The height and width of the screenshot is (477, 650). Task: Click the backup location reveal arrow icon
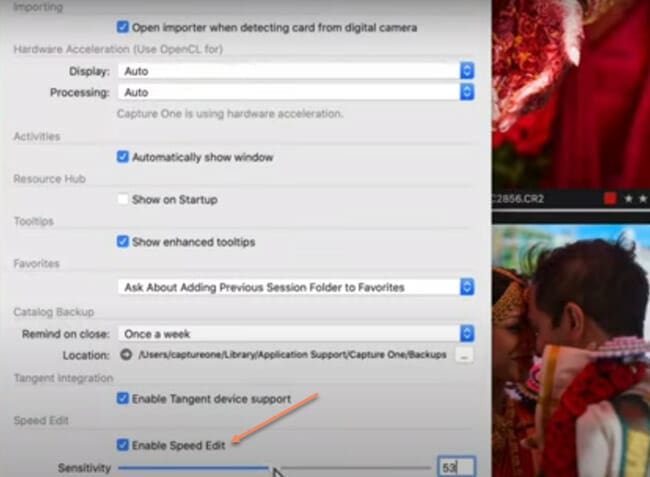(126, 355)
